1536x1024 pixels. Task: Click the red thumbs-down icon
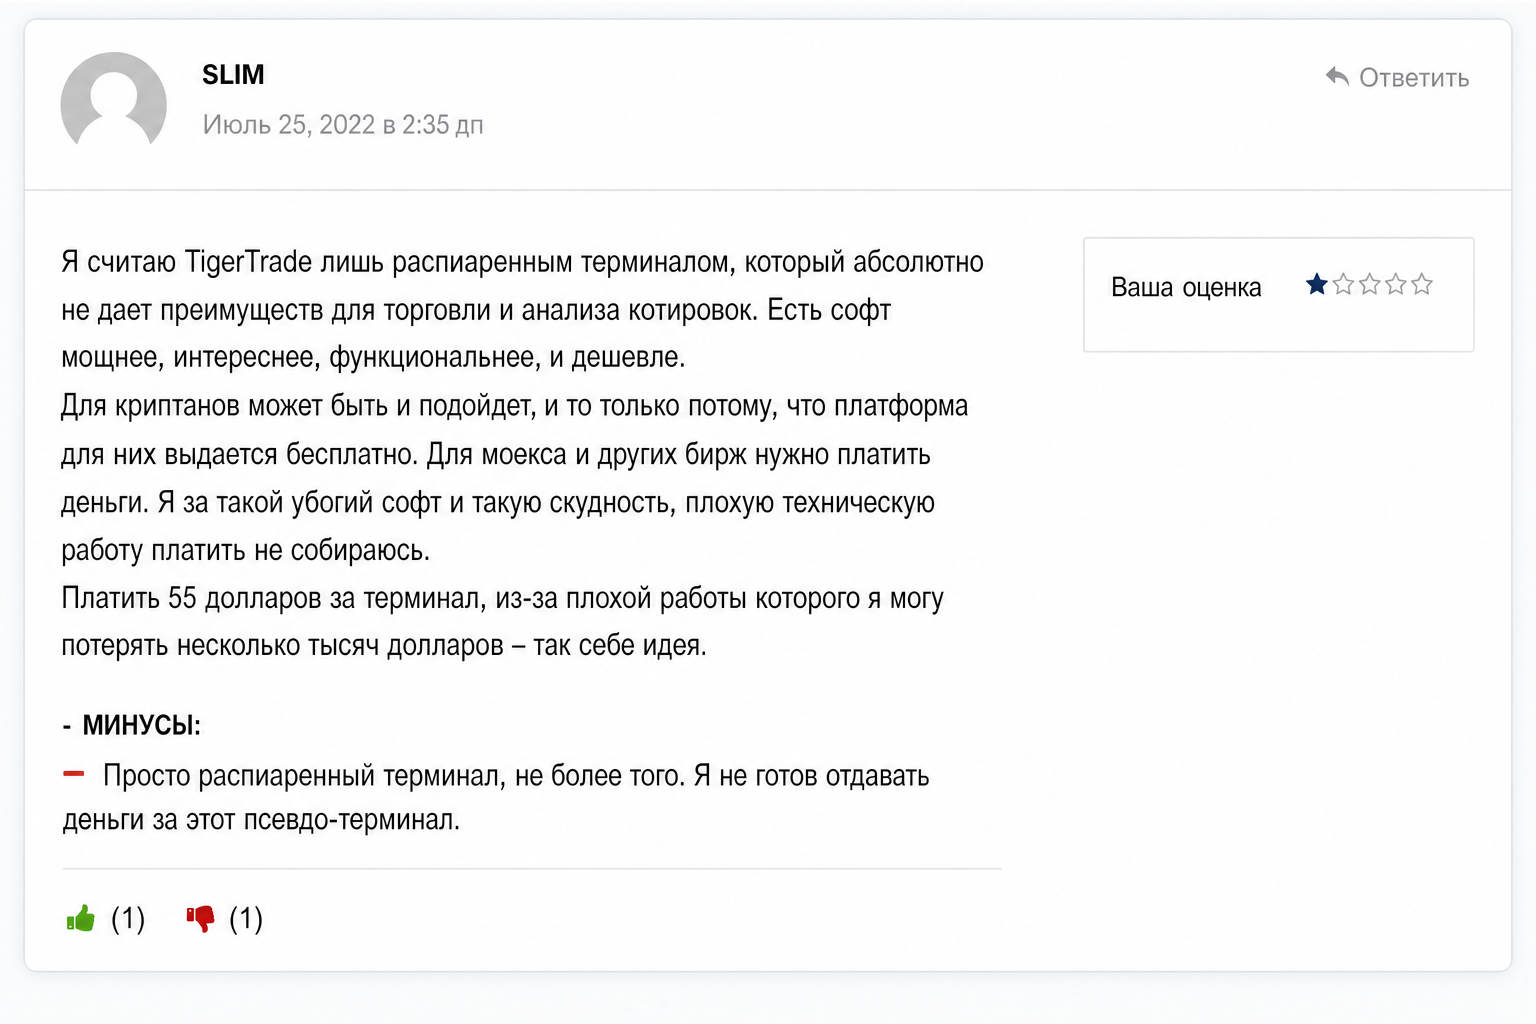tap(200, 918)
